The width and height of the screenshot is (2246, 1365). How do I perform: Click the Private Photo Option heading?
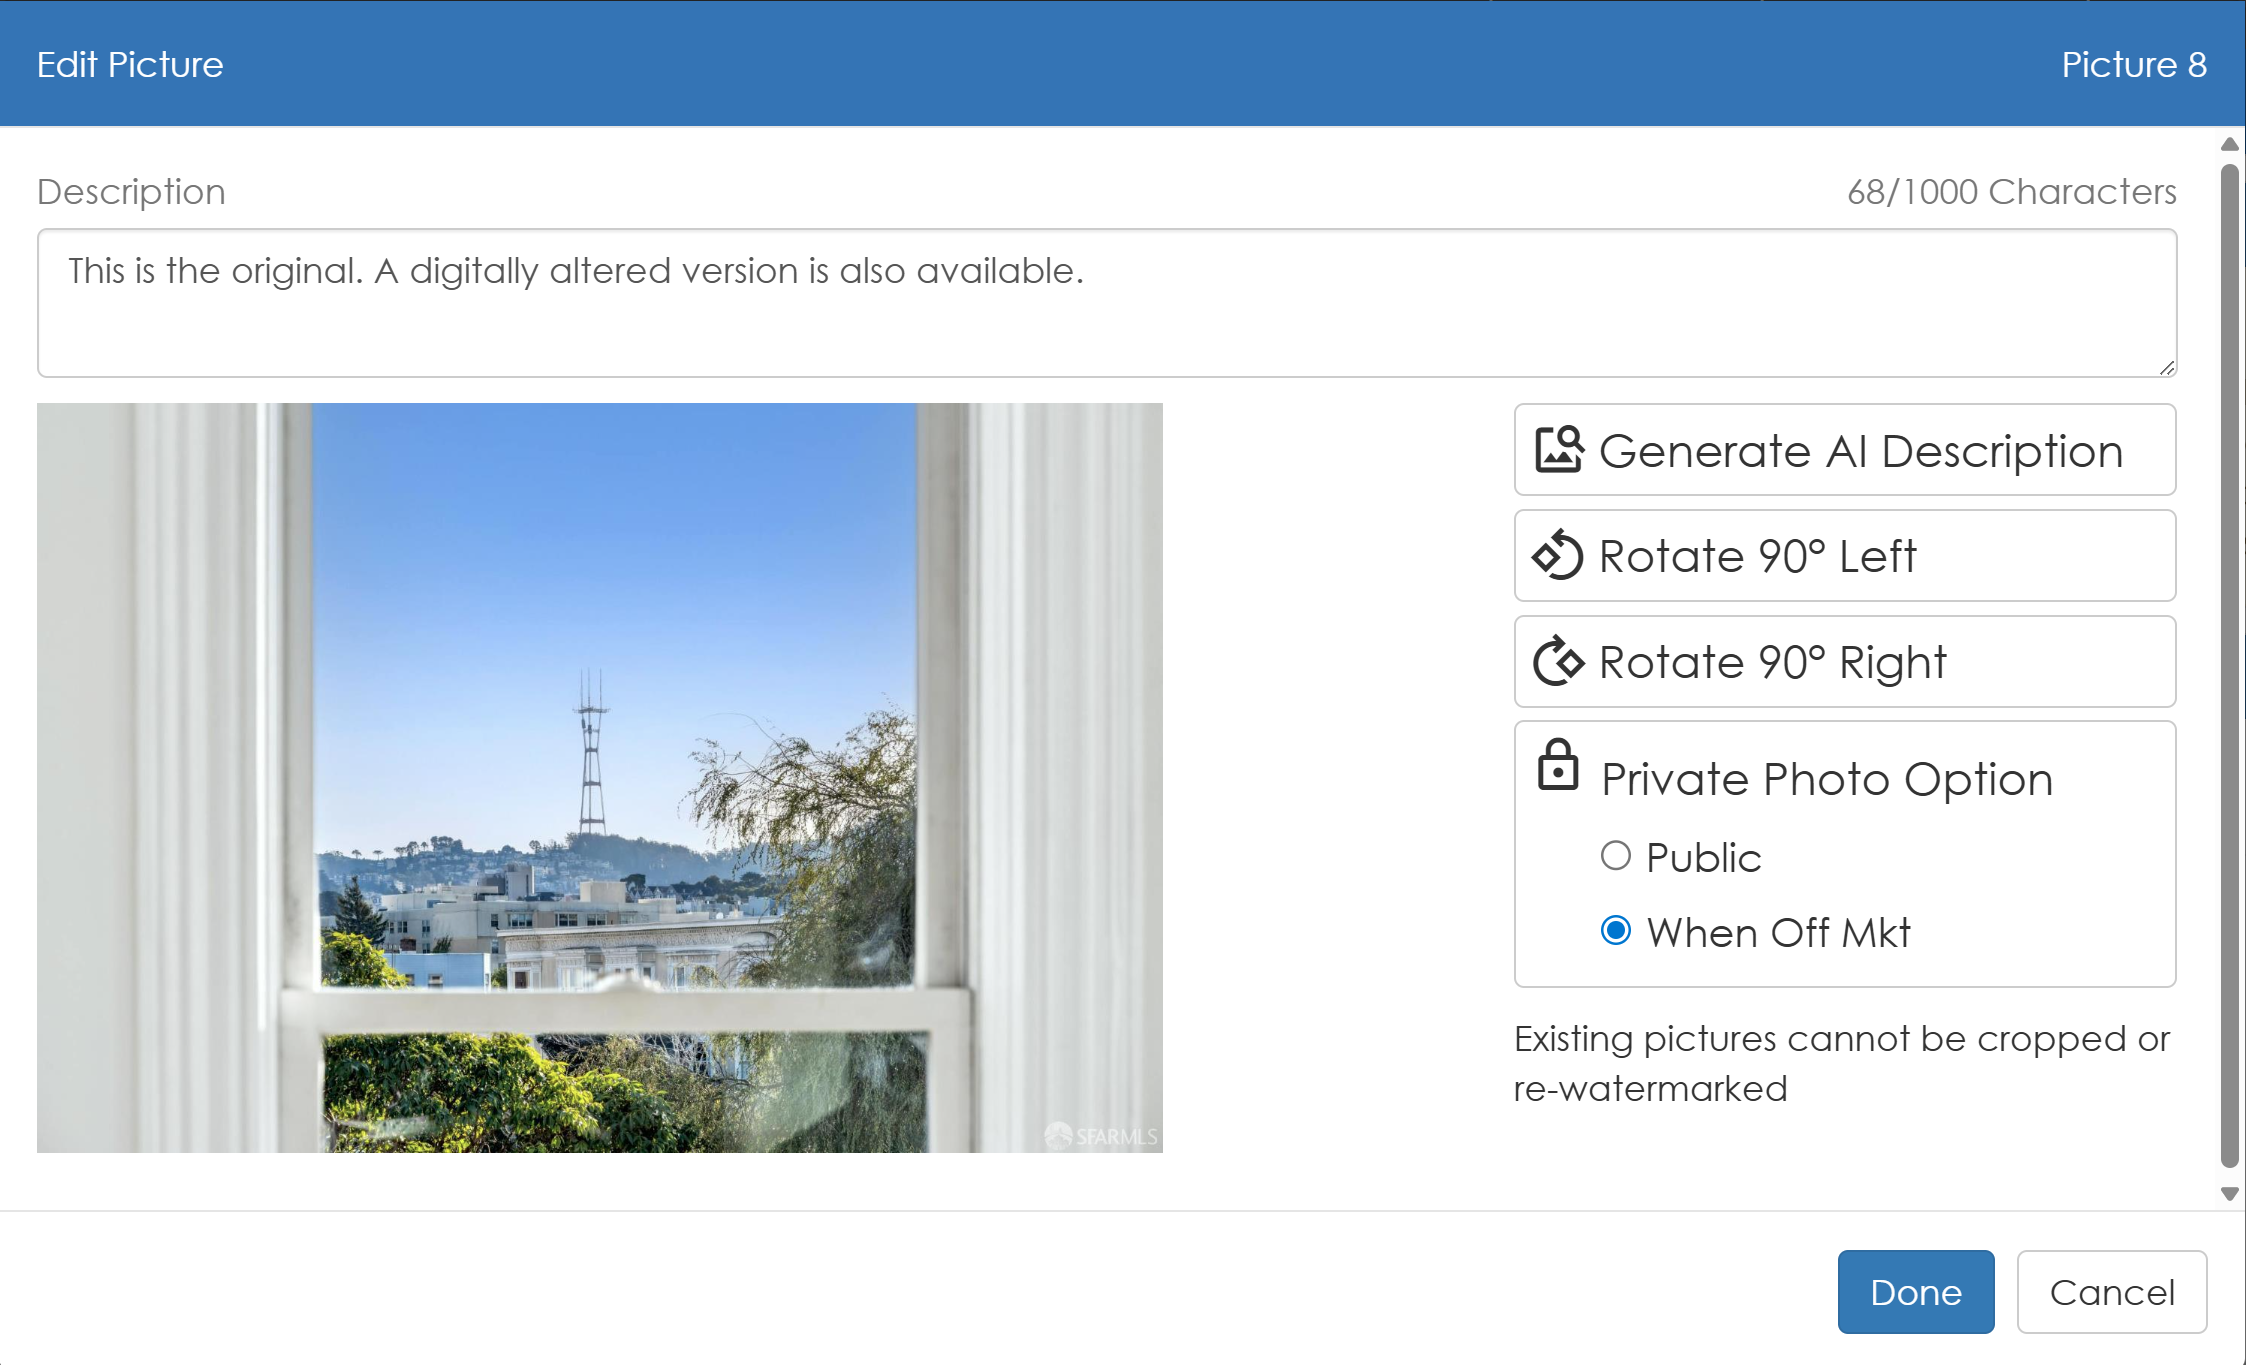point(1826,779)
